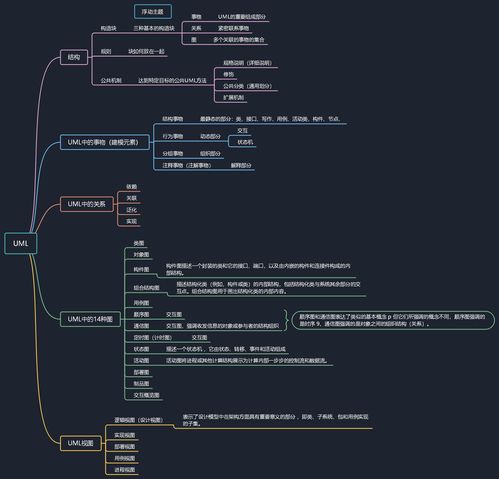Click the 达到特定目标的公共UML方法 topic

[172, 81]
